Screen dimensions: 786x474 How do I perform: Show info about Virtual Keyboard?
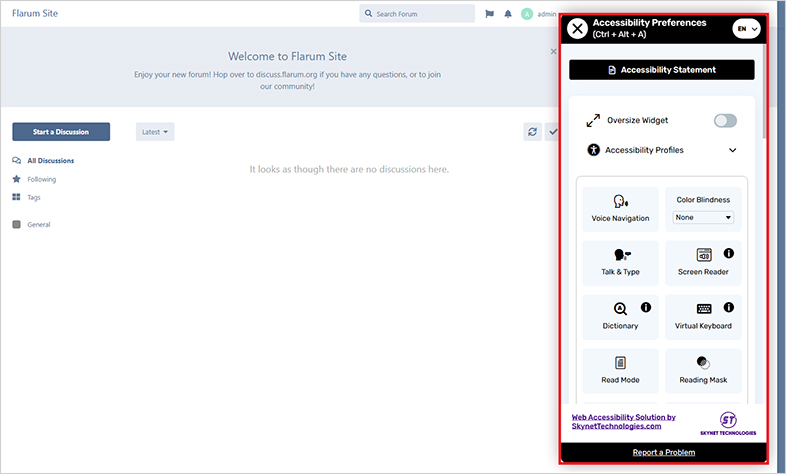point(729,307)
